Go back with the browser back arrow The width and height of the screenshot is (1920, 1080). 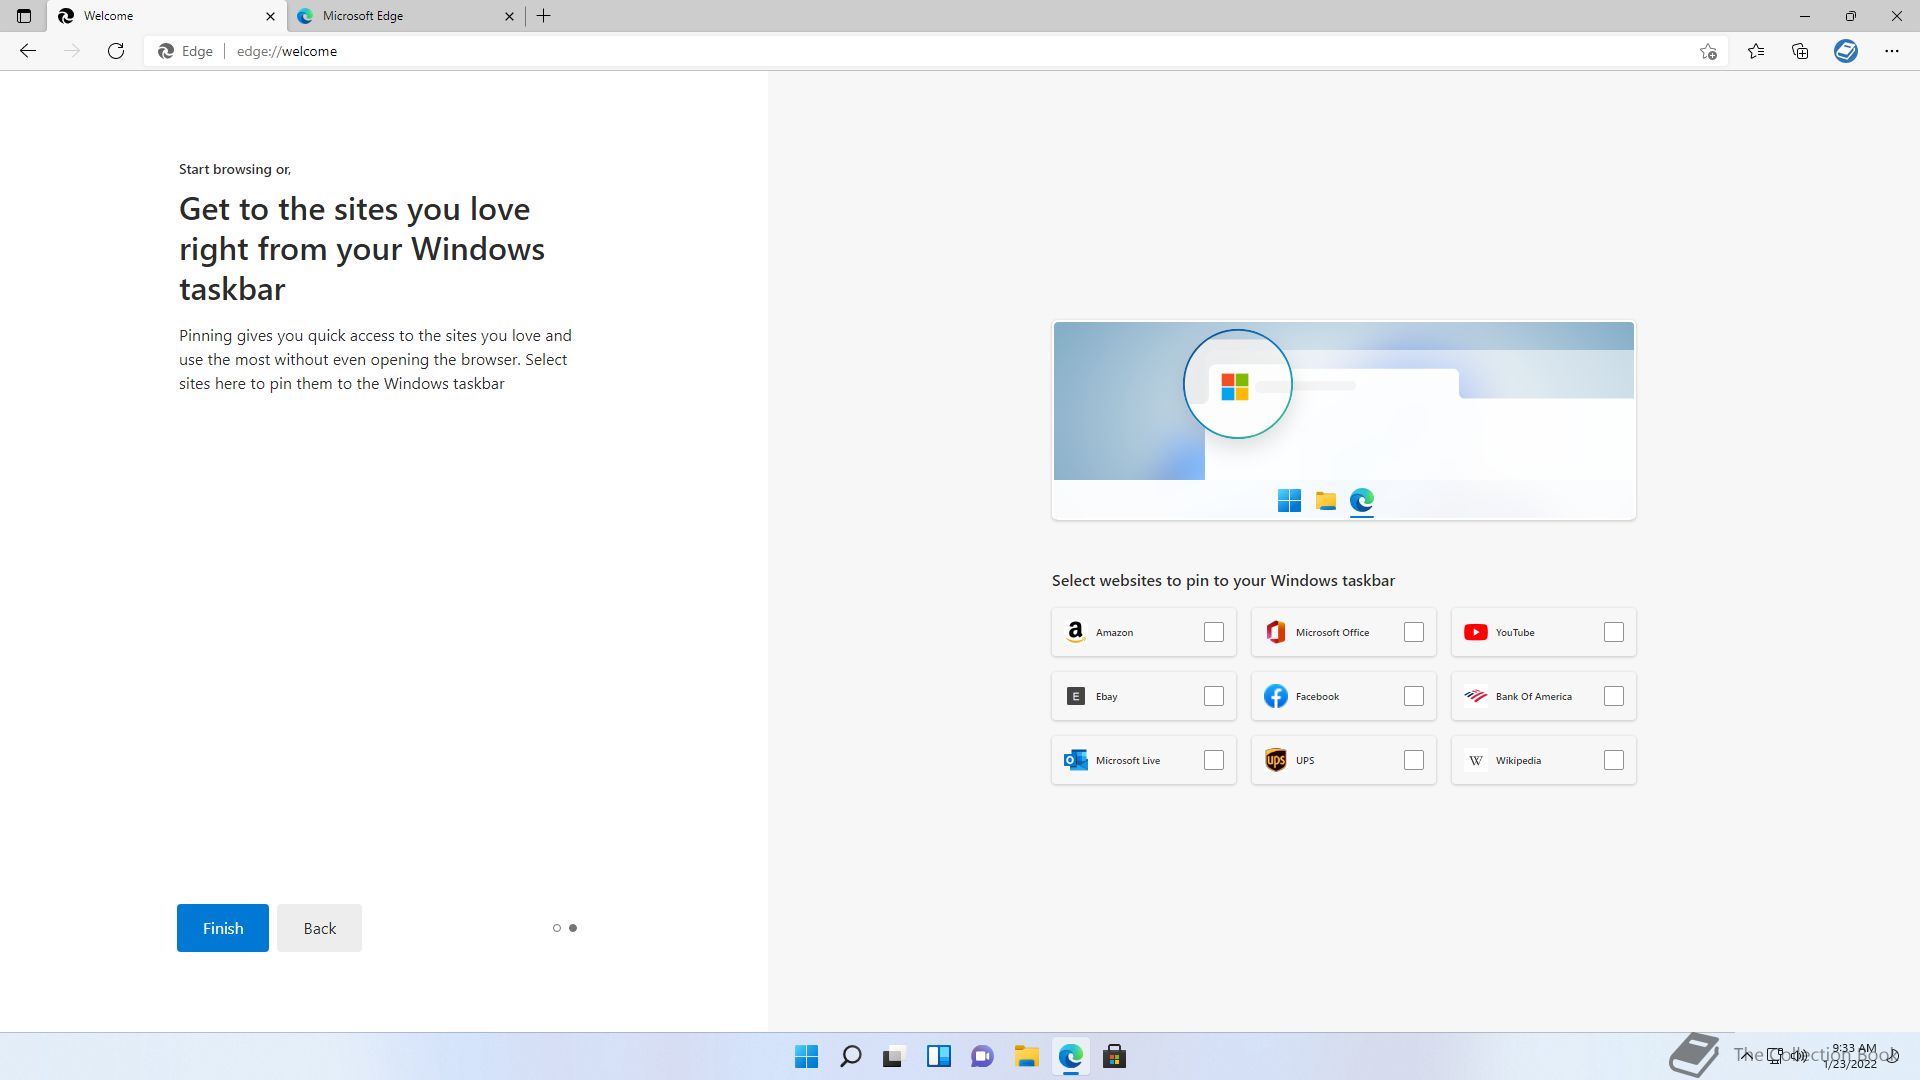click(x=28, y=51)
